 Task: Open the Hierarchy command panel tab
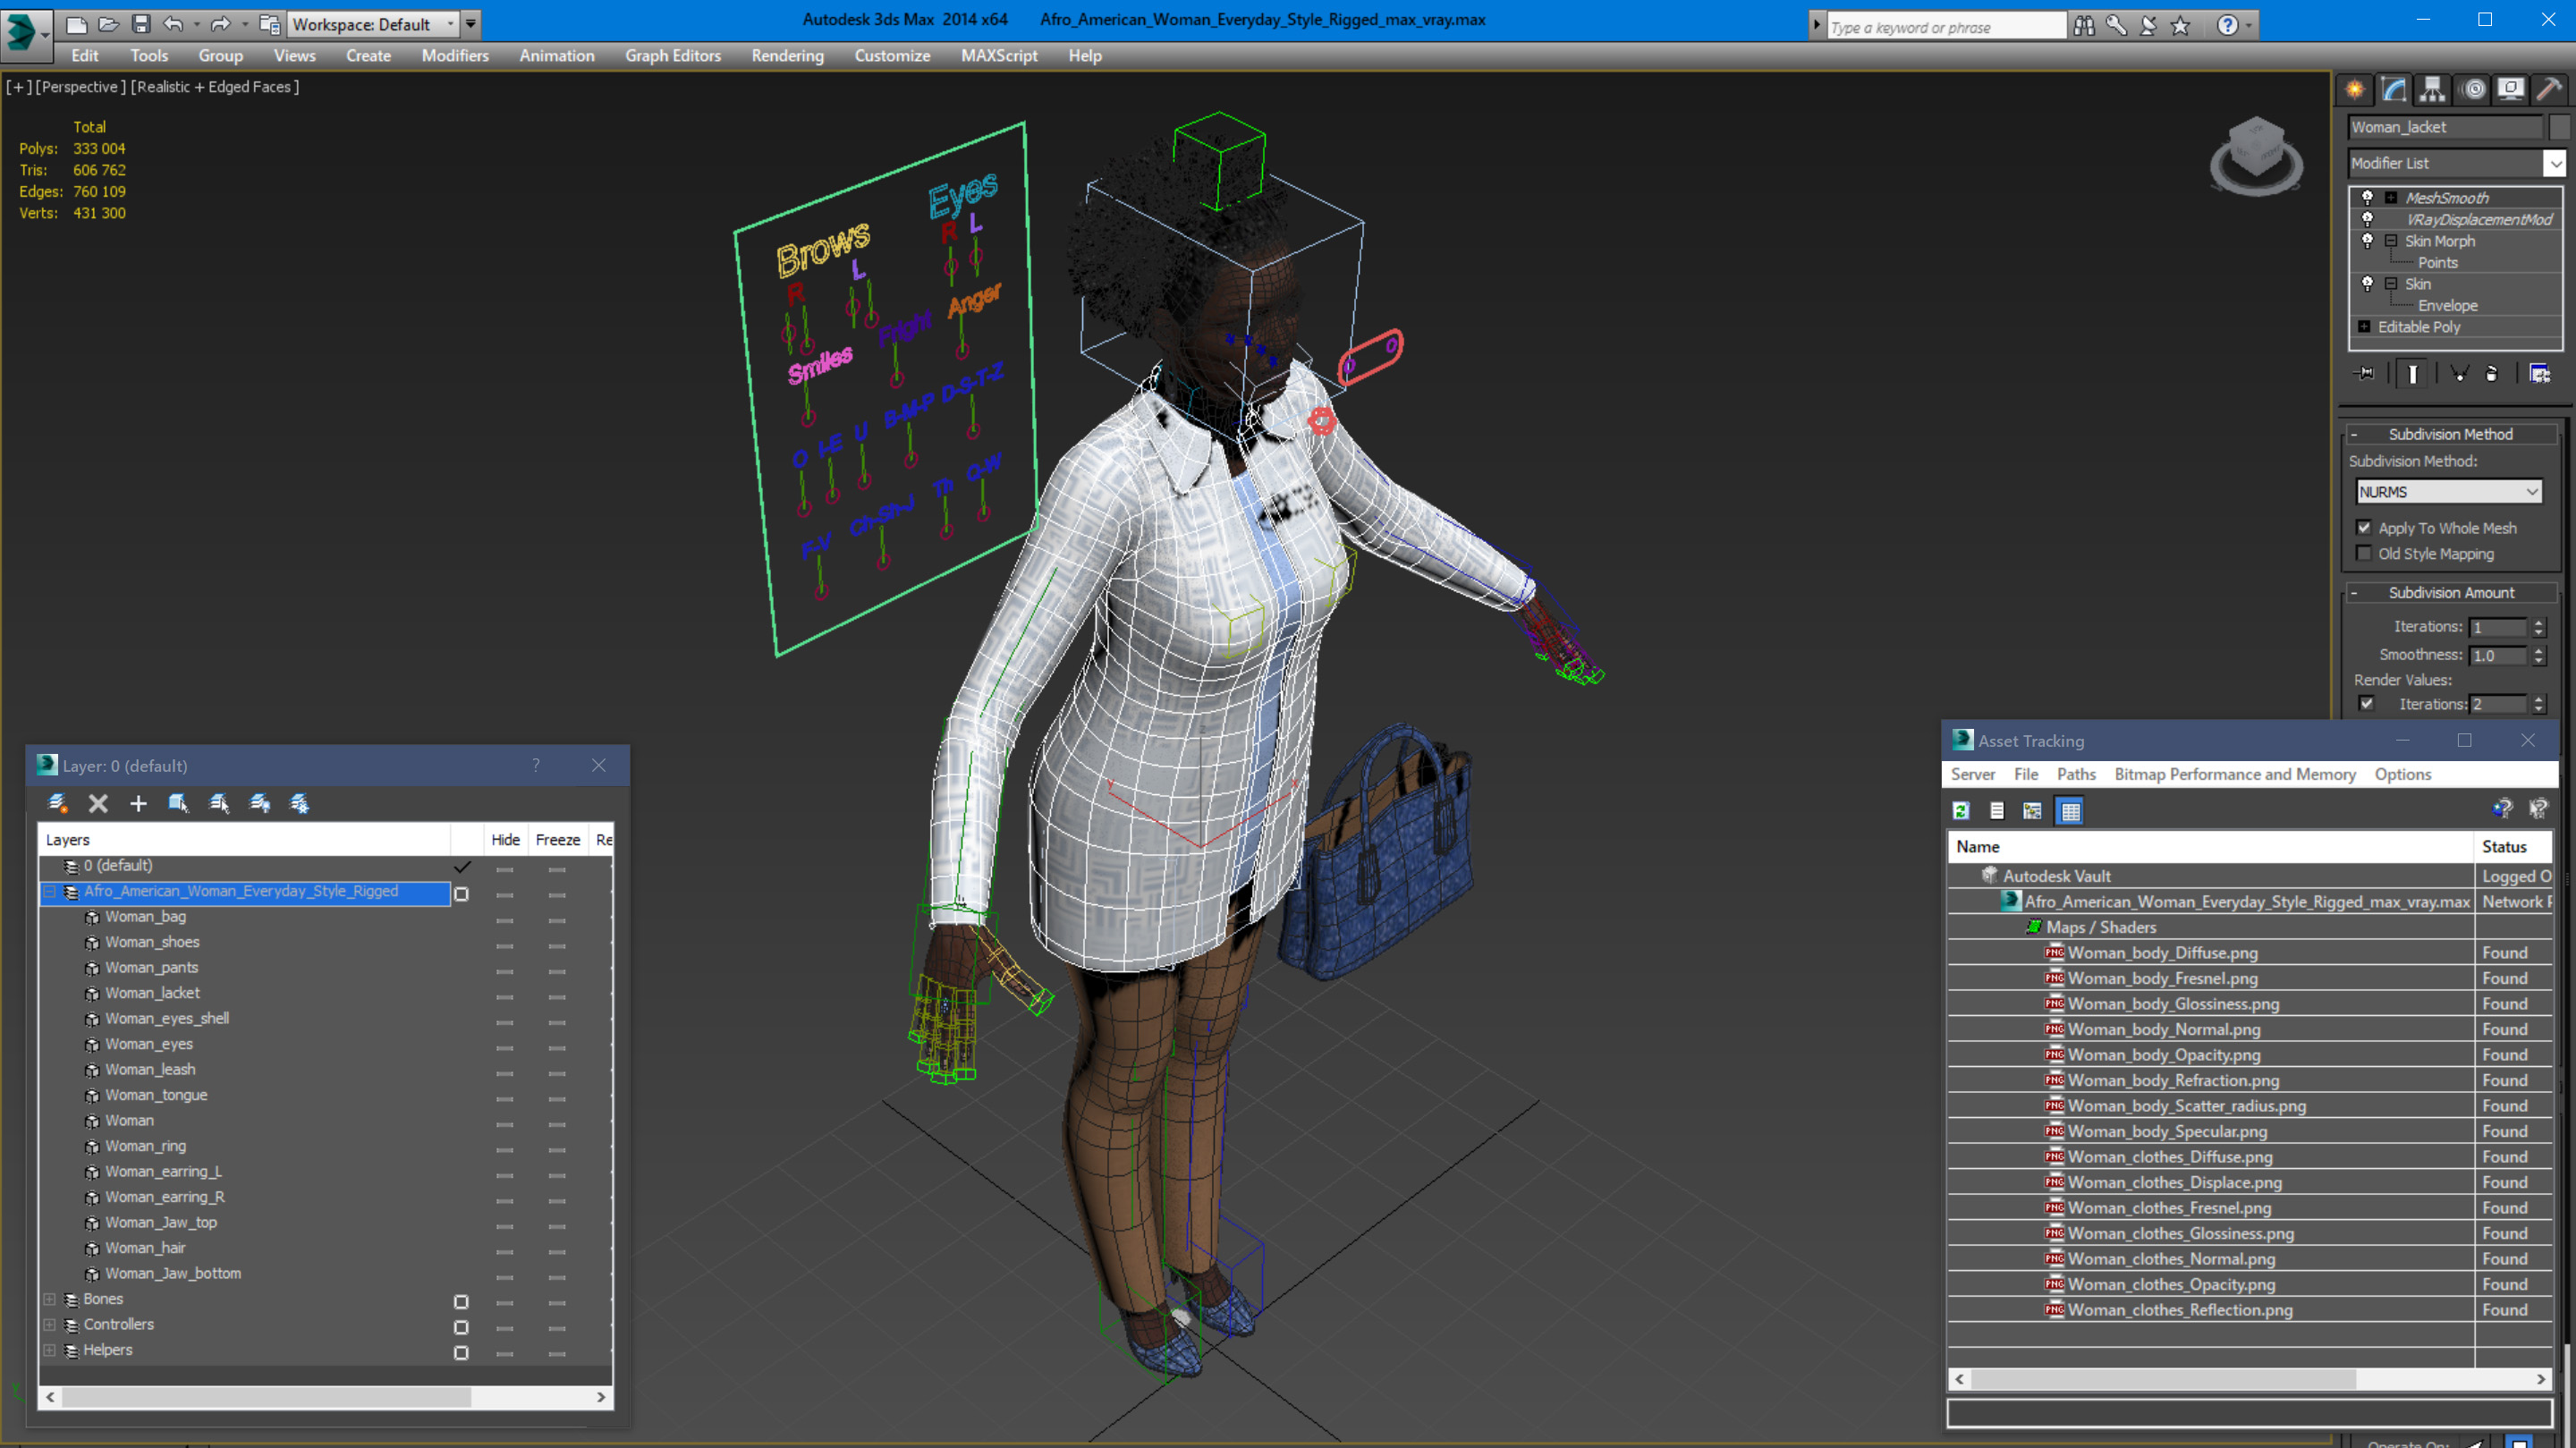pyautogui.click(x=2432, y=90)
